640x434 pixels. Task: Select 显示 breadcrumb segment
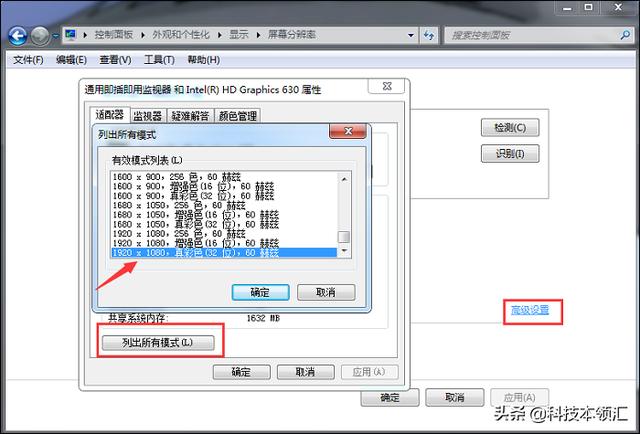pyautogui.click(x=239, y=35)
